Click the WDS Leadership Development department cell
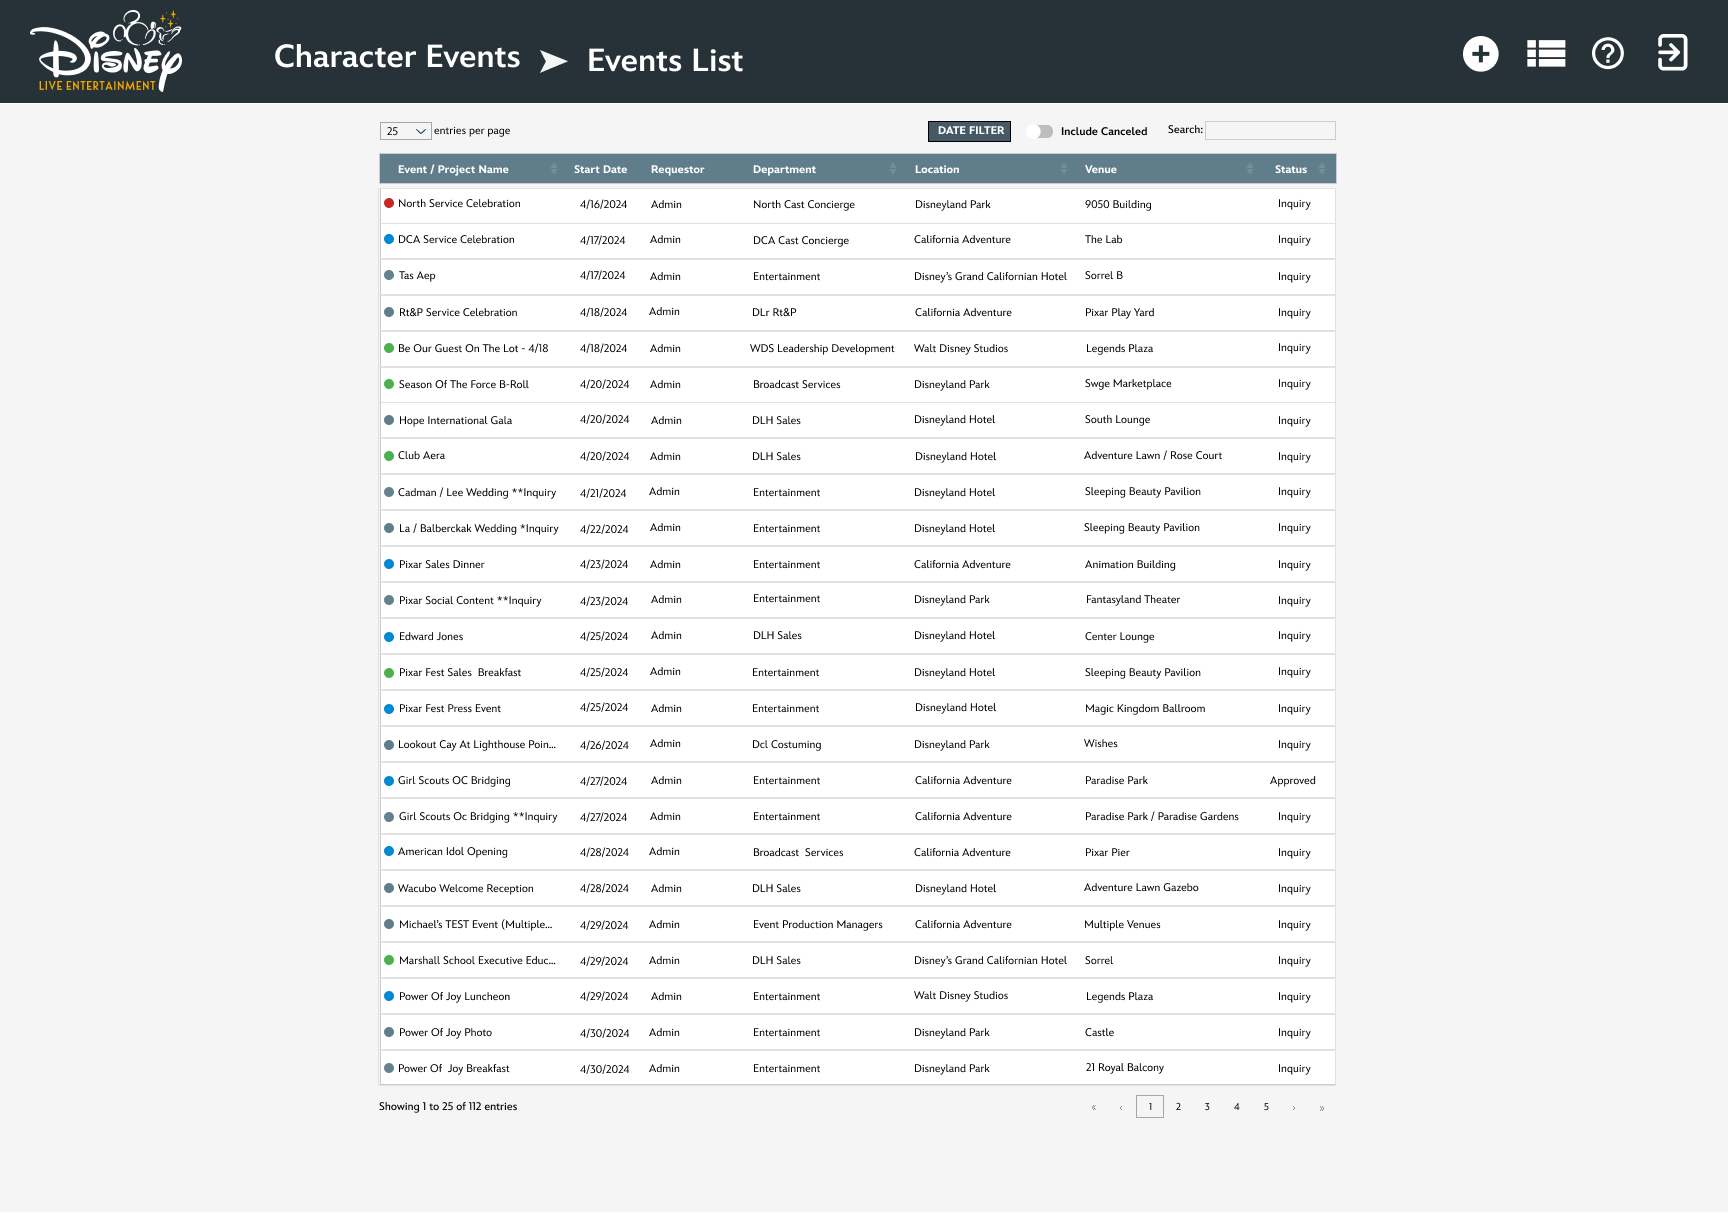 [x=822, y=348]
